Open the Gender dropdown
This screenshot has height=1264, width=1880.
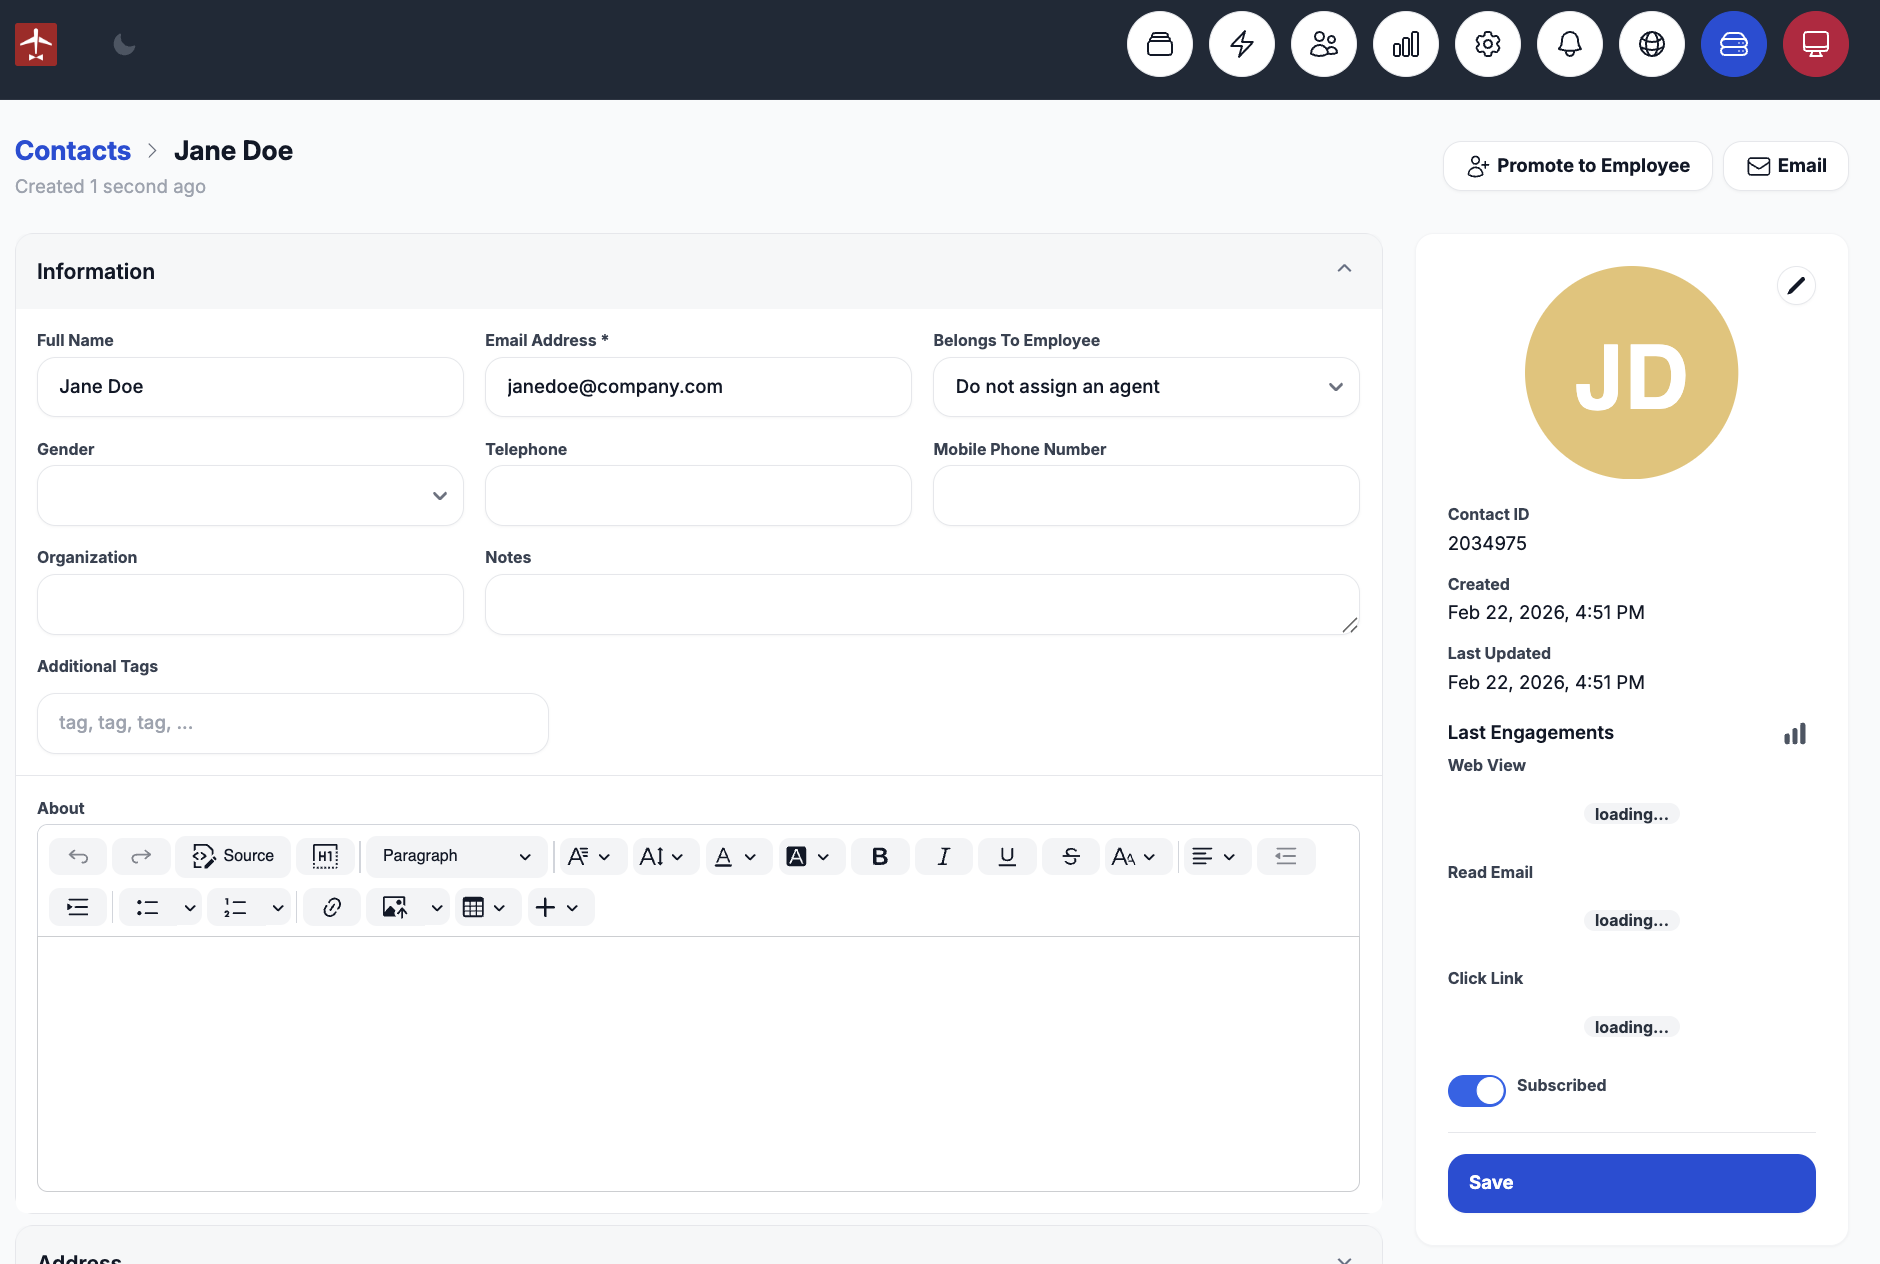pyautogui.click(x=250, y=496)
